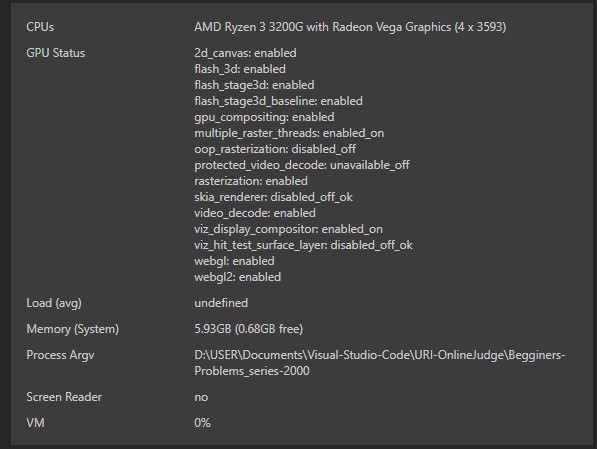The width and height of the screenshot is (597, 449).
Task: Click the 5.93GB memory value
Action: coord(249,329)
